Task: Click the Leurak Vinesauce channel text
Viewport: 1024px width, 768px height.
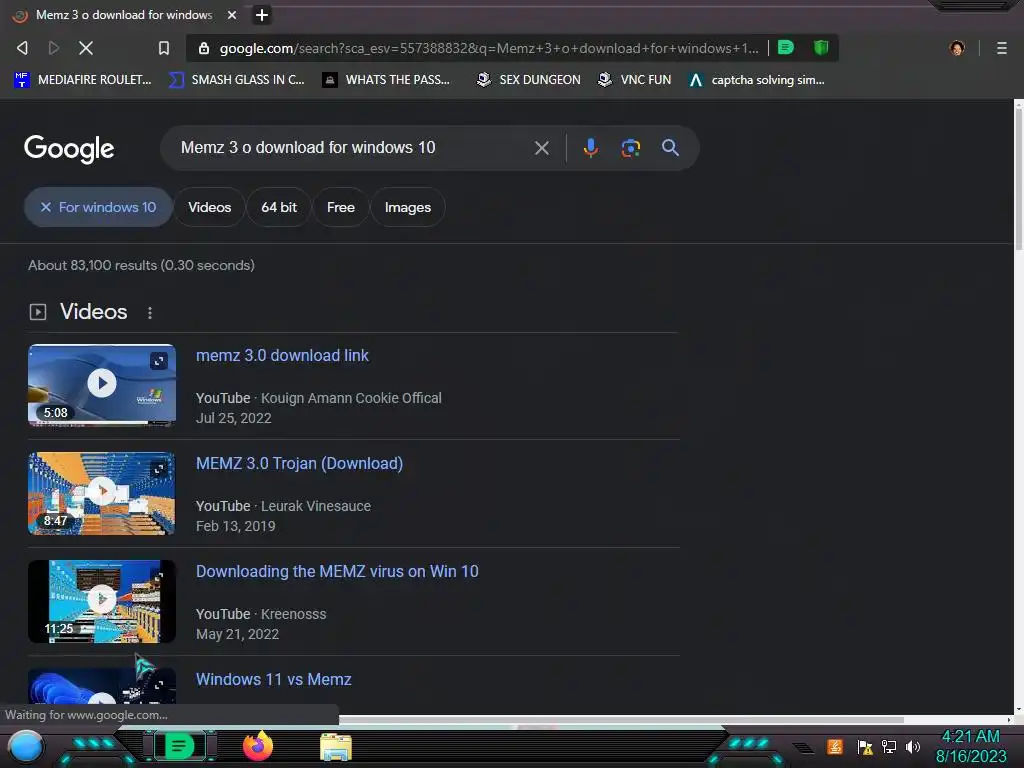Action: [315, 506]
